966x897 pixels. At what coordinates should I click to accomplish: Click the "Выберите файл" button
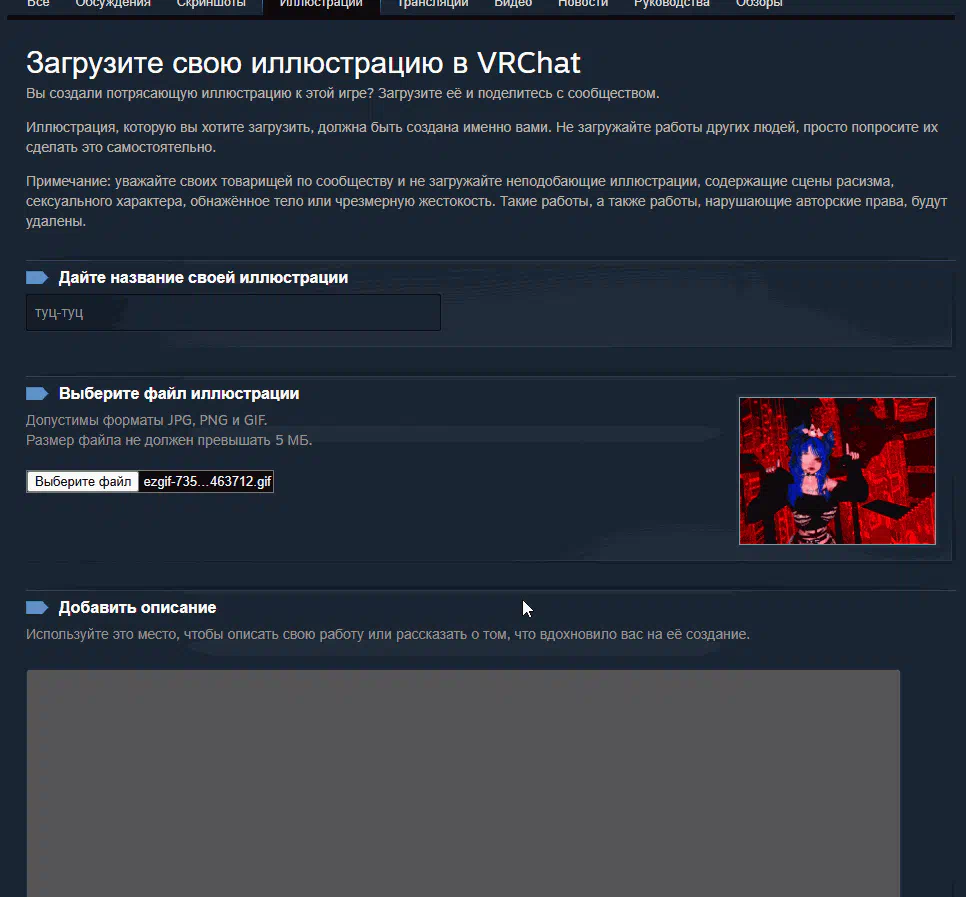click(83, 481)
